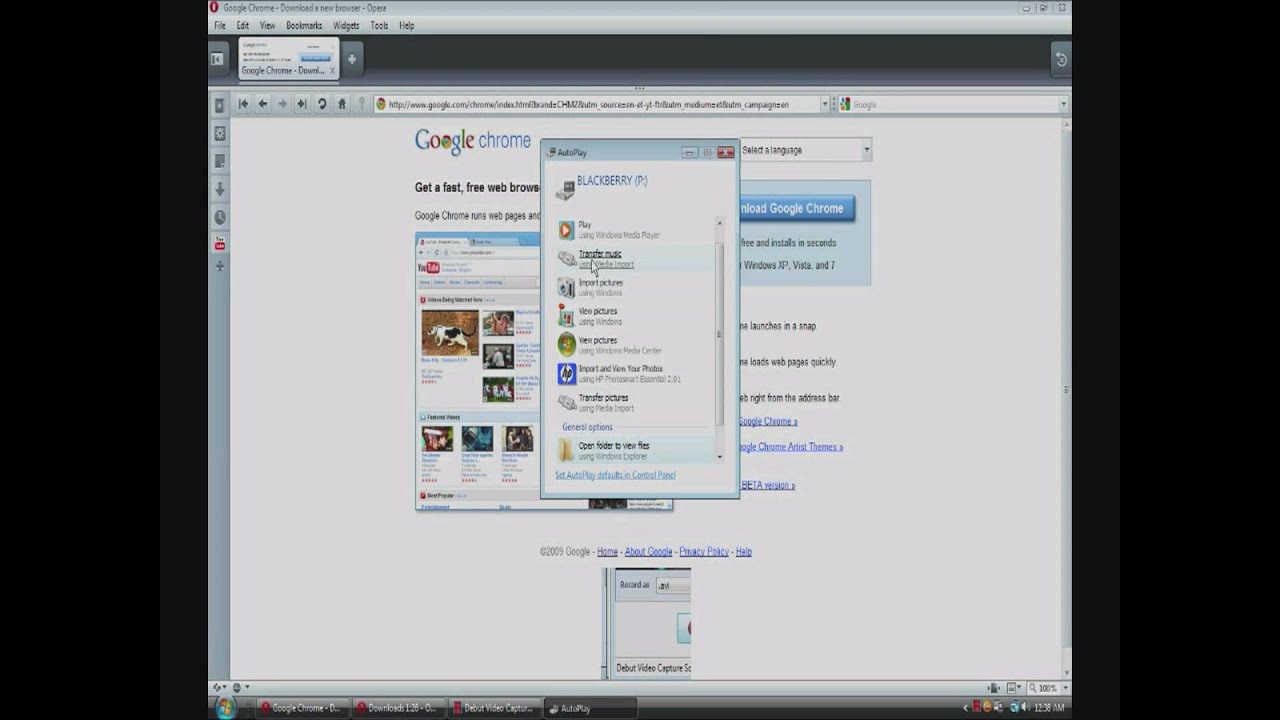Reload the page with the Reload button
The image size is (1280, 720).
click(x=322, y=104)
